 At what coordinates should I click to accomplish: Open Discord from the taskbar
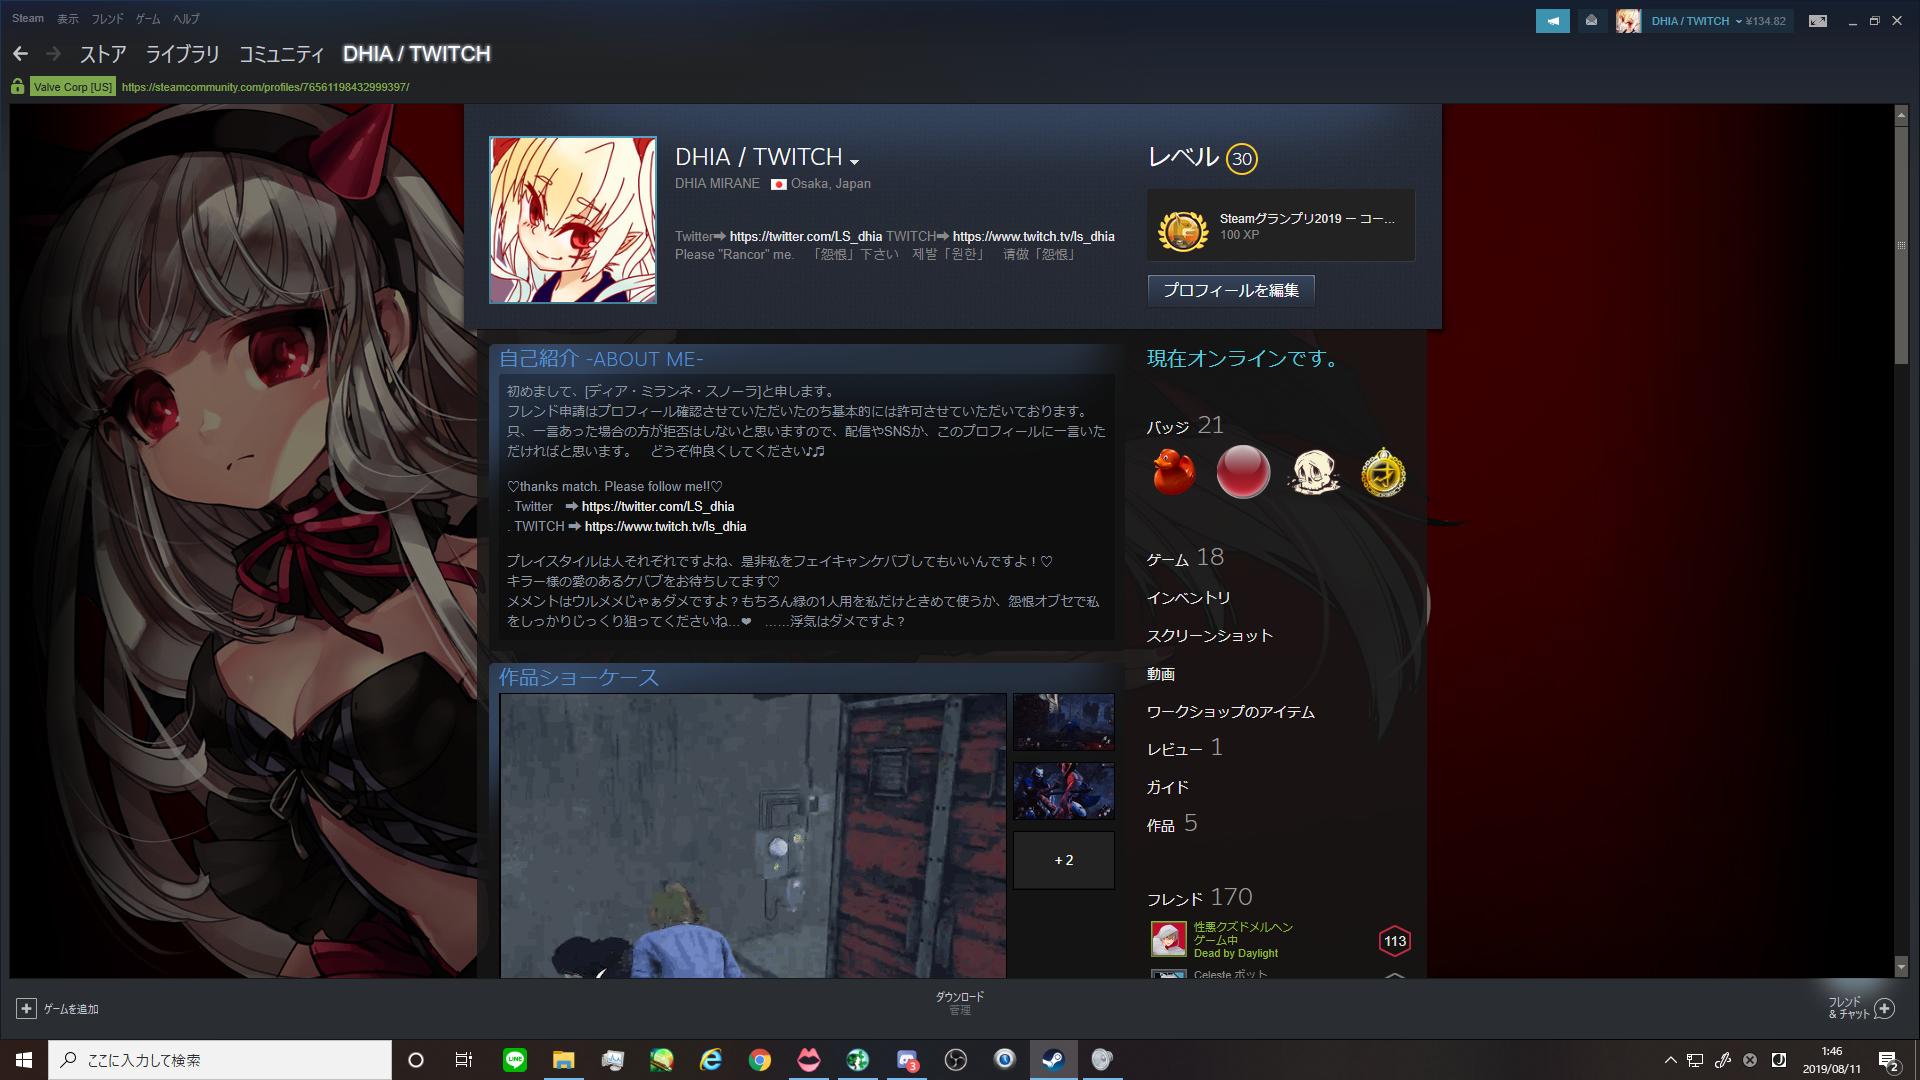tap(907, 1060)
